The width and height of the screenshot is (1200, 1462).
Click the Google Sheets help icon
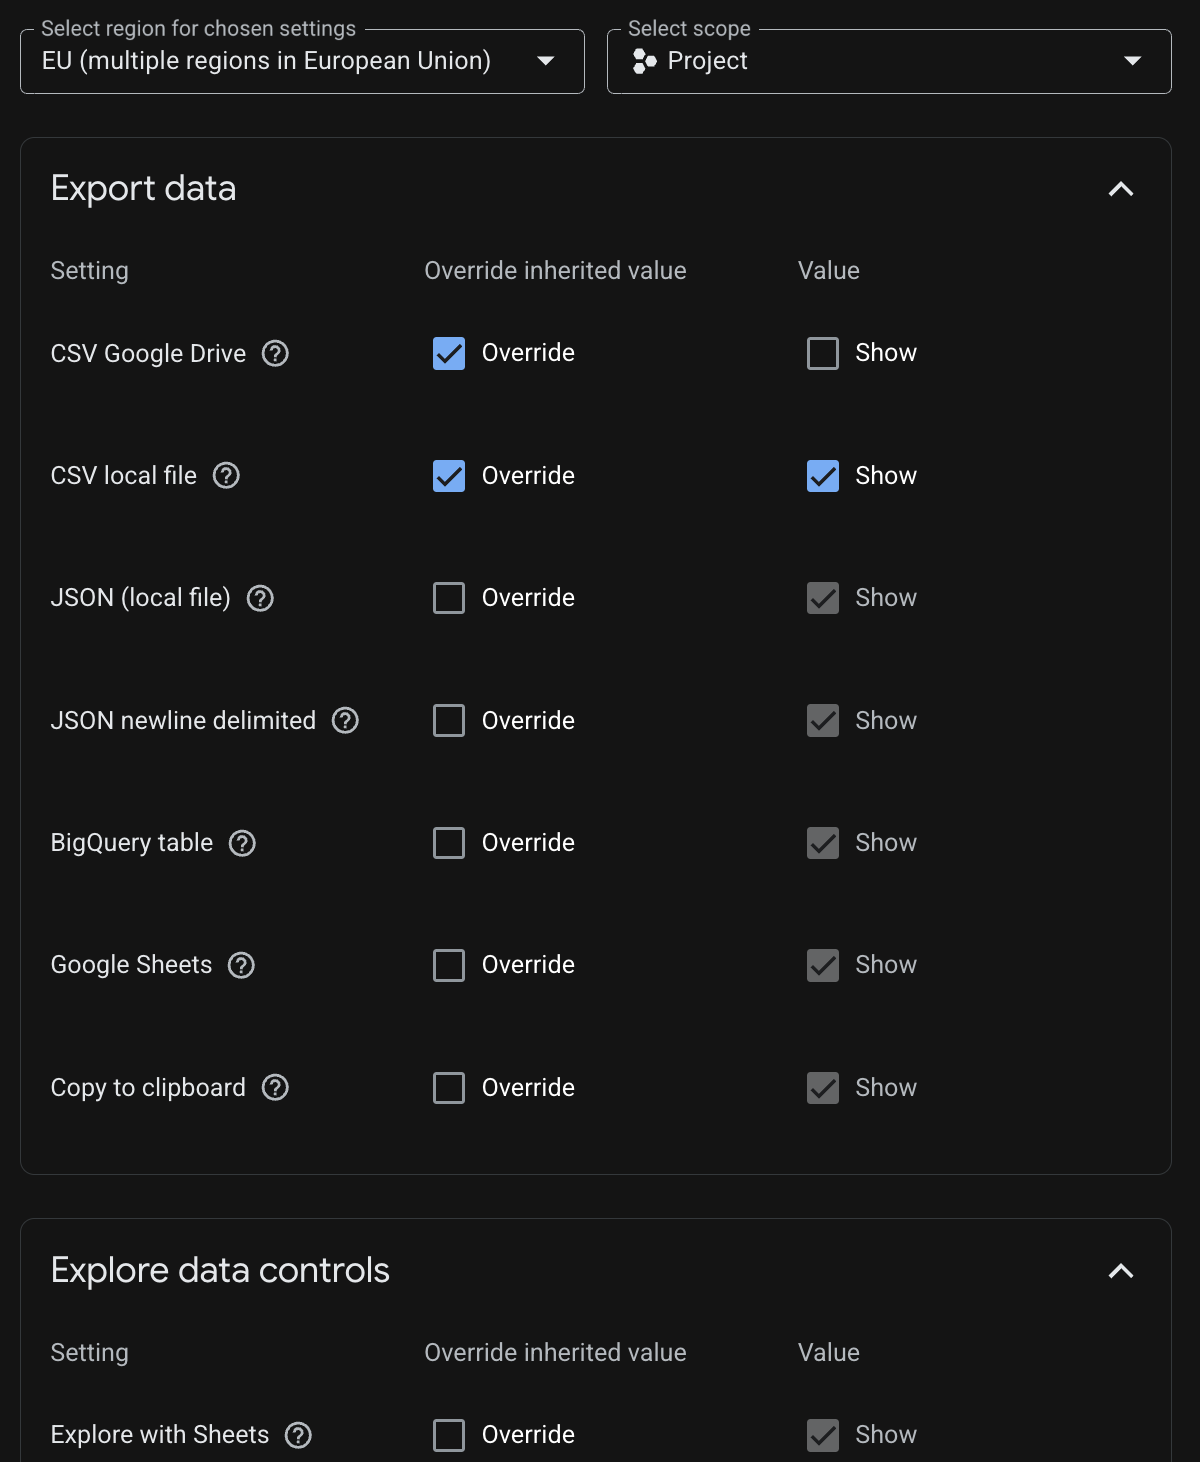241,965
